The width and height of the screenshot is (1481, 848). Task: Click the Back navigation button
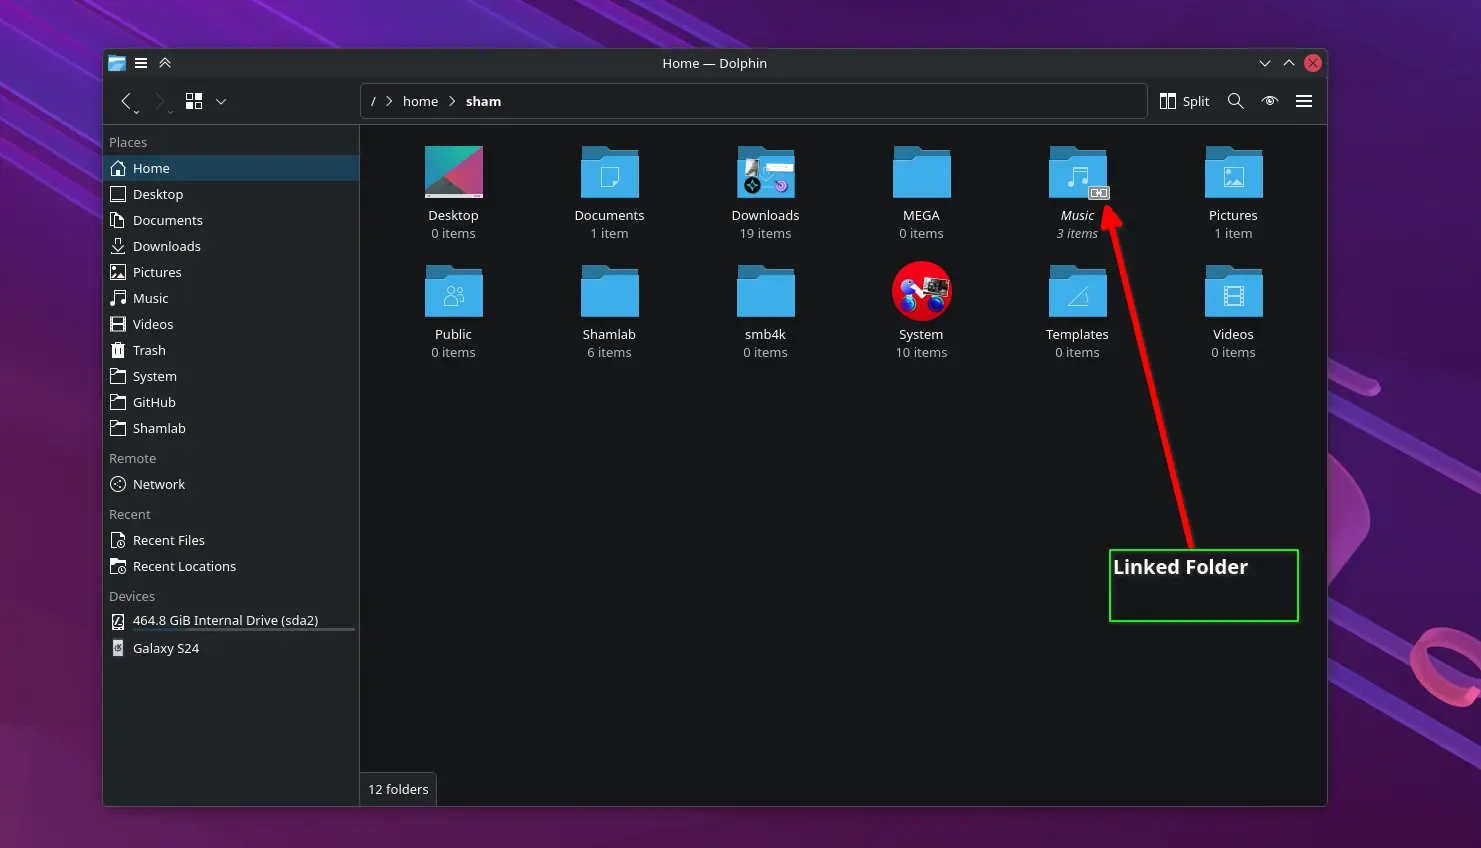tap(127, 101)
